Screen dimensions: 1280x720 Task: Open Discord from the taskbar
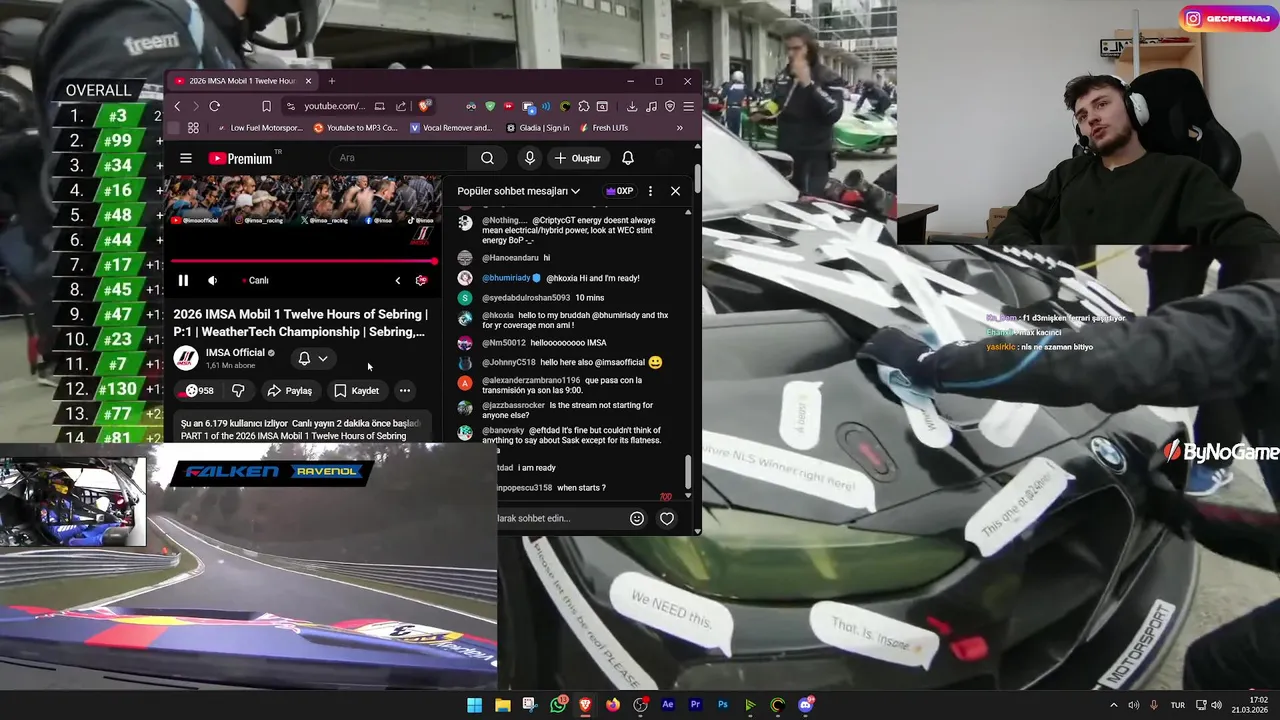coord(806,705)
